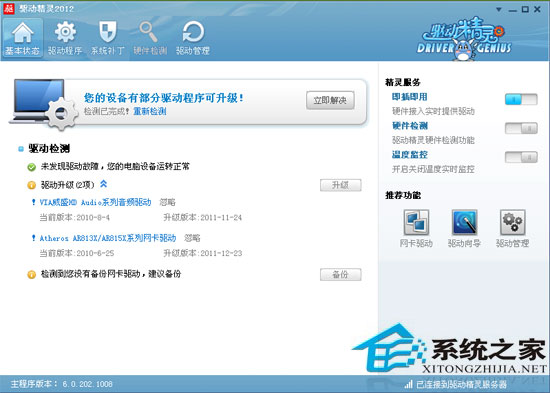Ignore the Atheros AR813X network driver update
The width and height of the screenshot is (550, 393).
click(192, 238)
